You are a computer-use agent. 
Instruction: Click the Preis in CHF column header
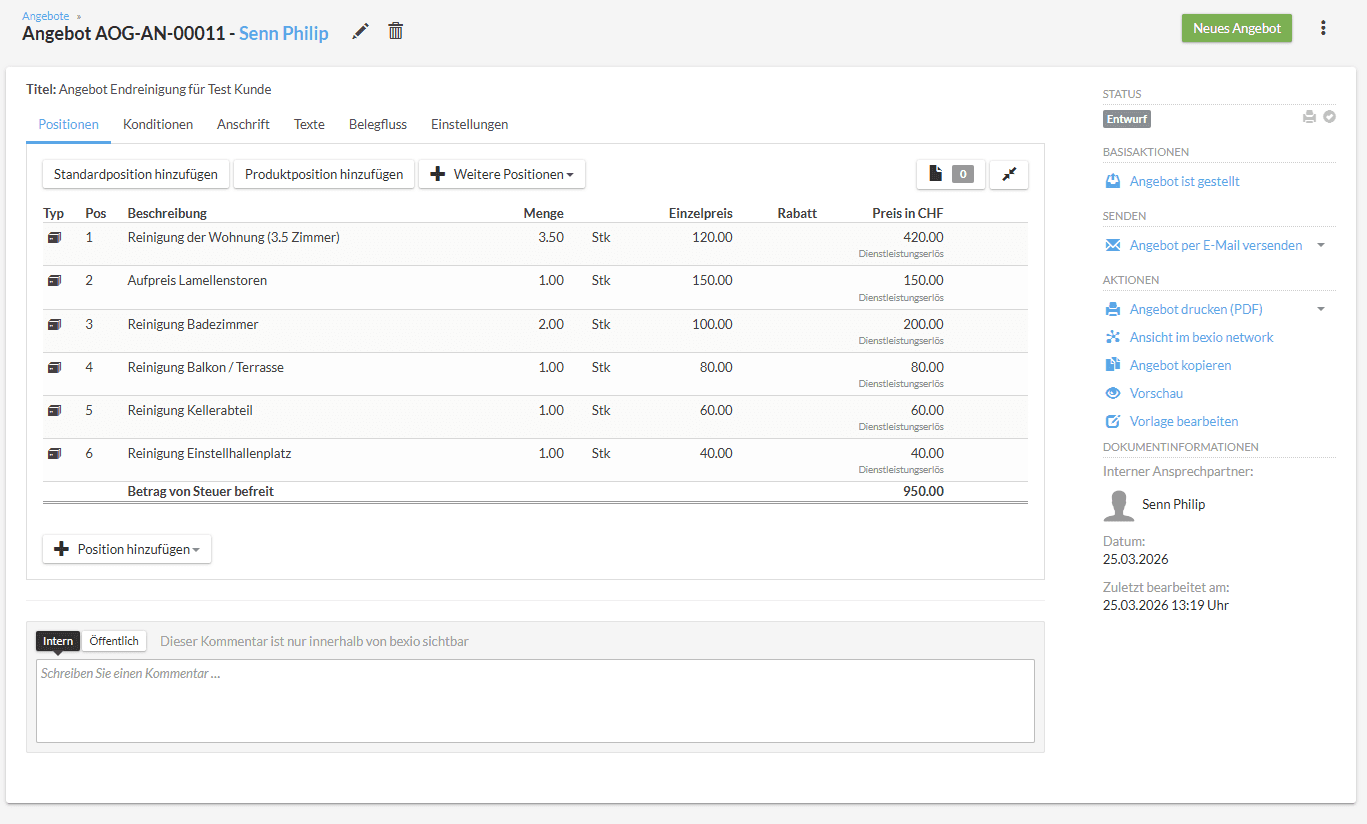click(908, 213)
